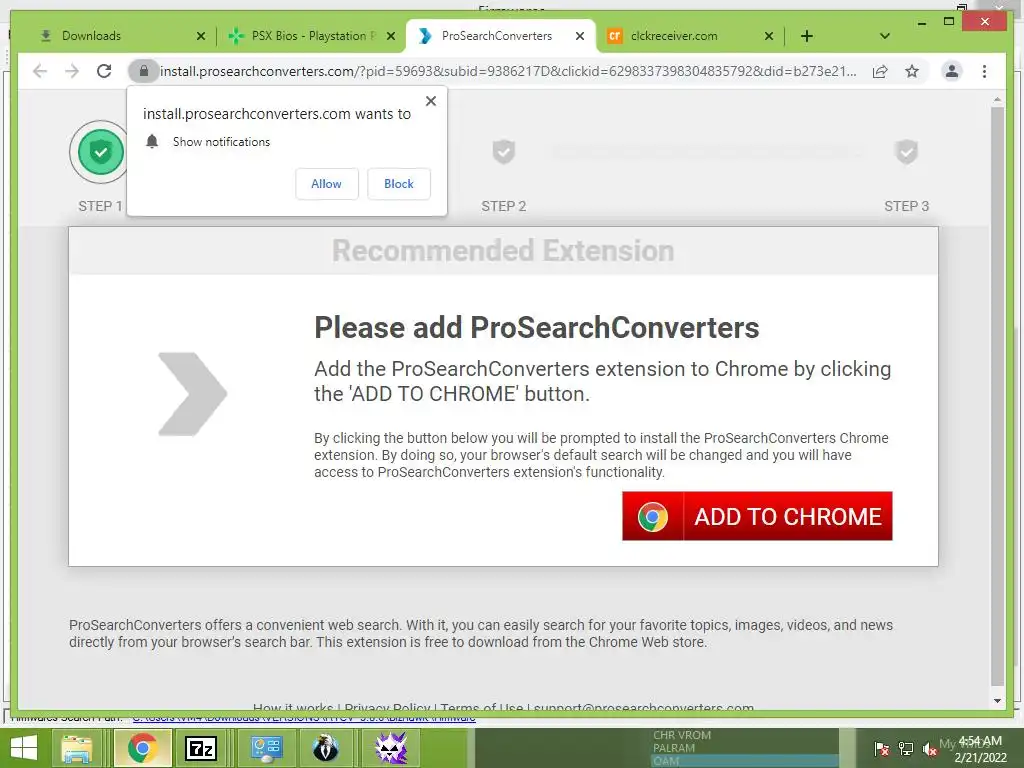Block notifications from prosearchconverters
The height and width of the screenshot is (768, 1024).
(x=398, y=184)
